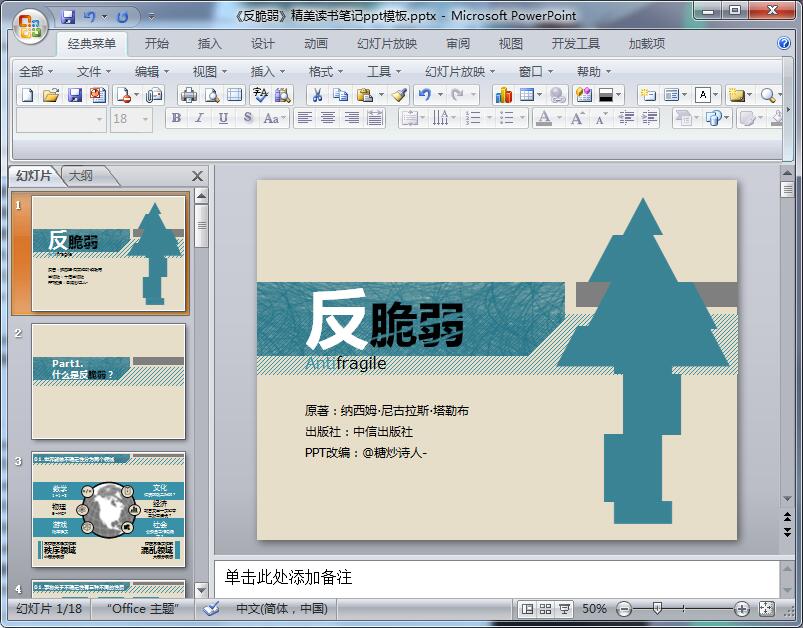Toggle Center alignment button
The image size is (803, 628).
click(x=328, y=119)
